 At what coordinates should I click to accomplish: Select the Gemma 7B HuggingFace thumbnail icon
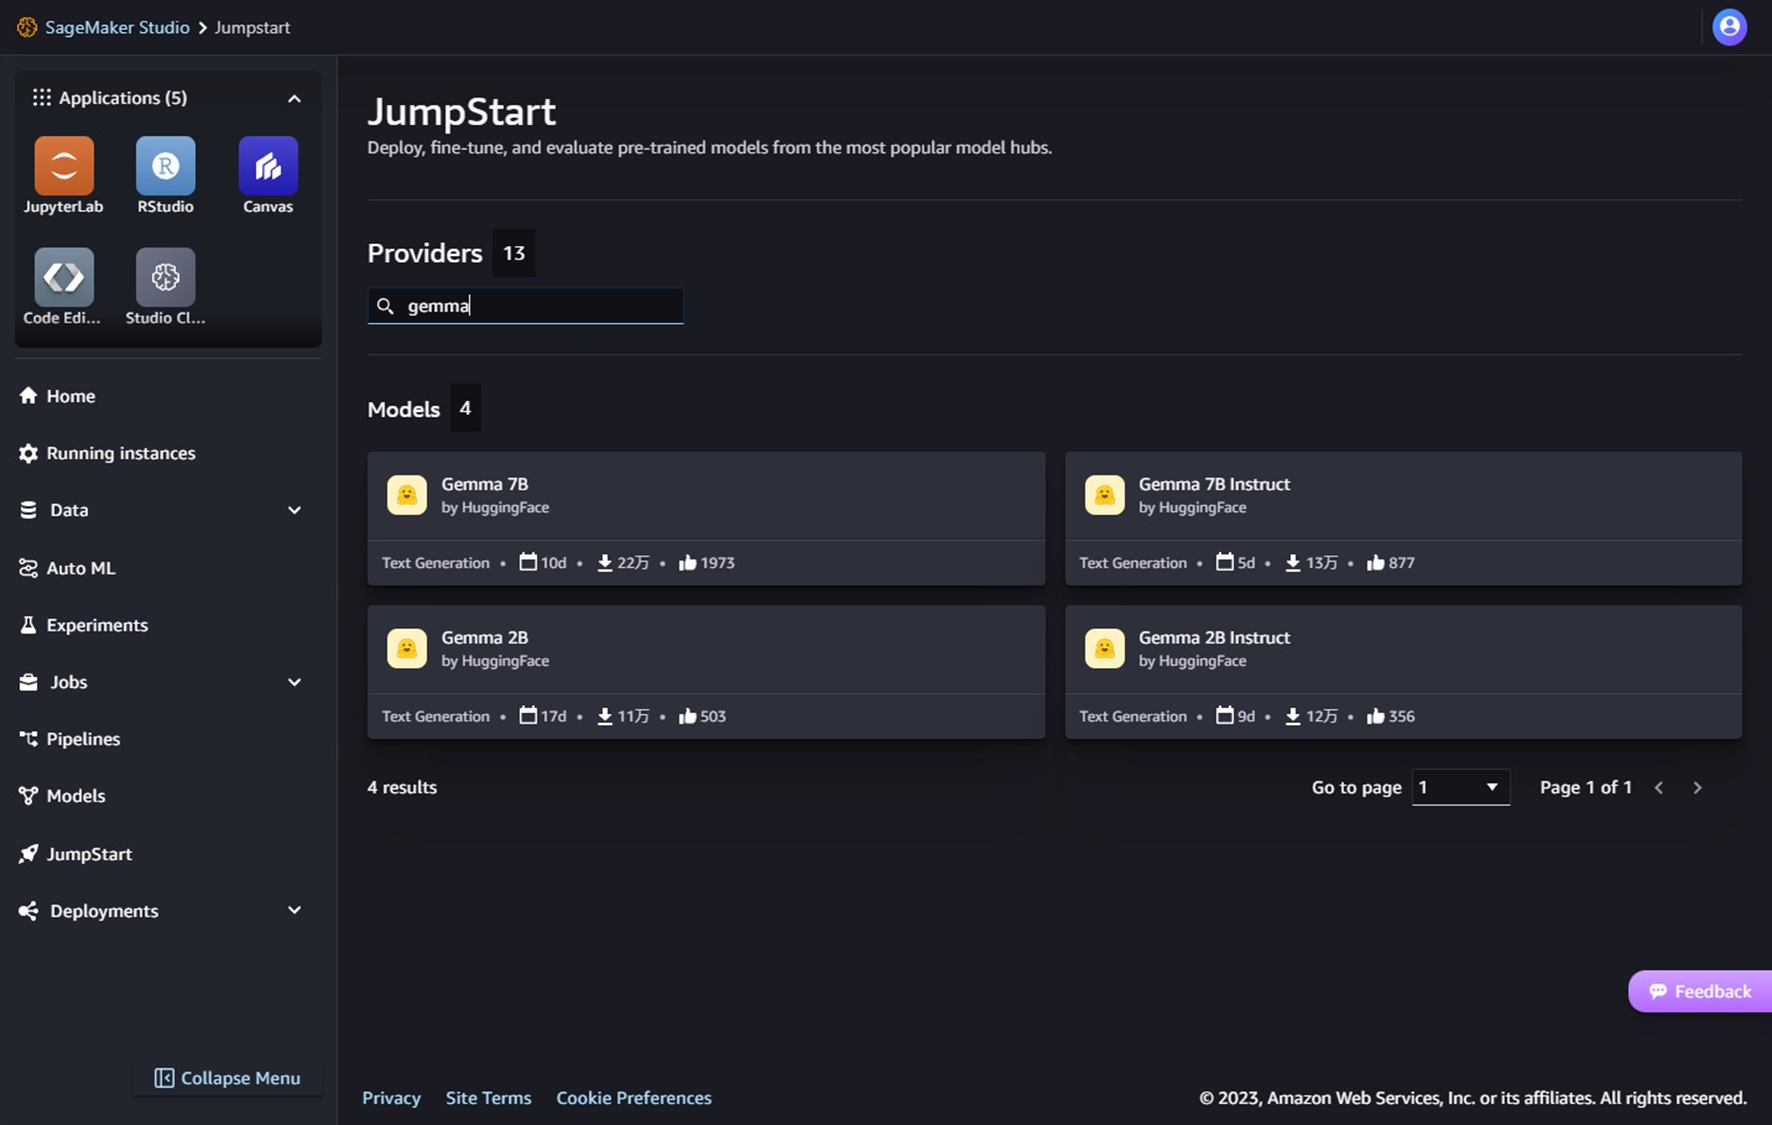[x=406, y=494]
